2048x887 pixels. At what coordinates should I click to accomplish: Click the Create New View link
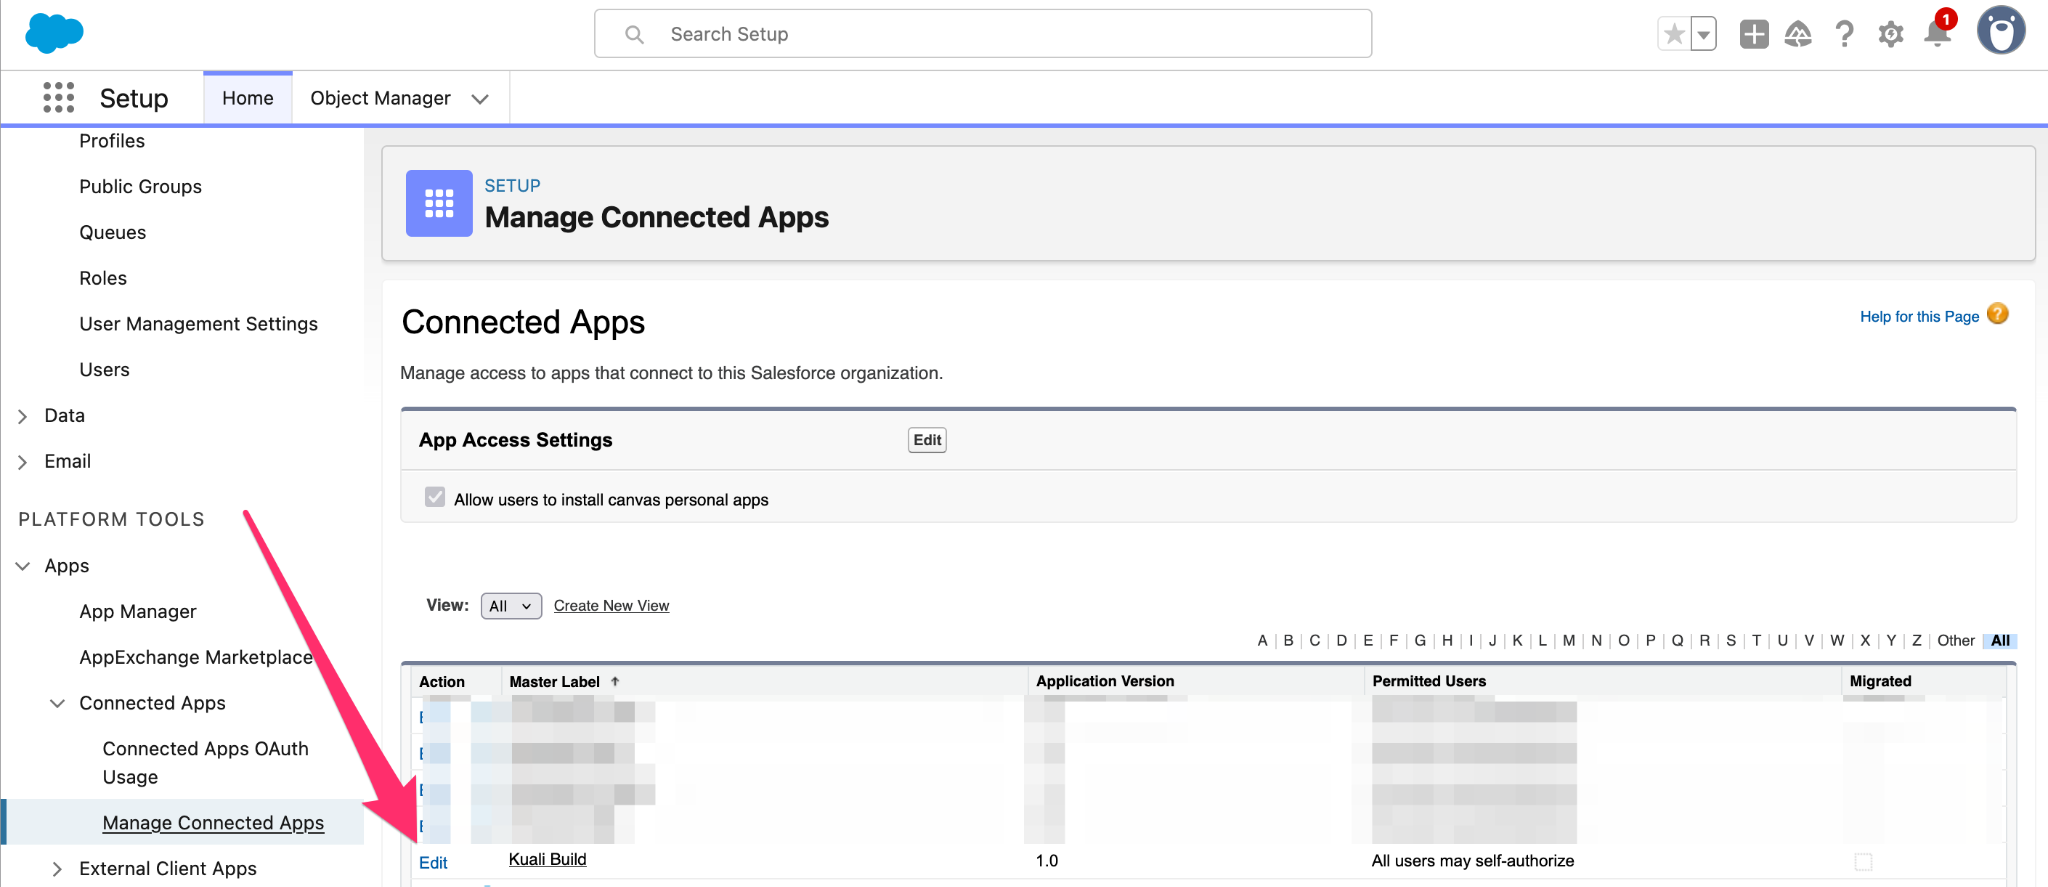[611, 606]
